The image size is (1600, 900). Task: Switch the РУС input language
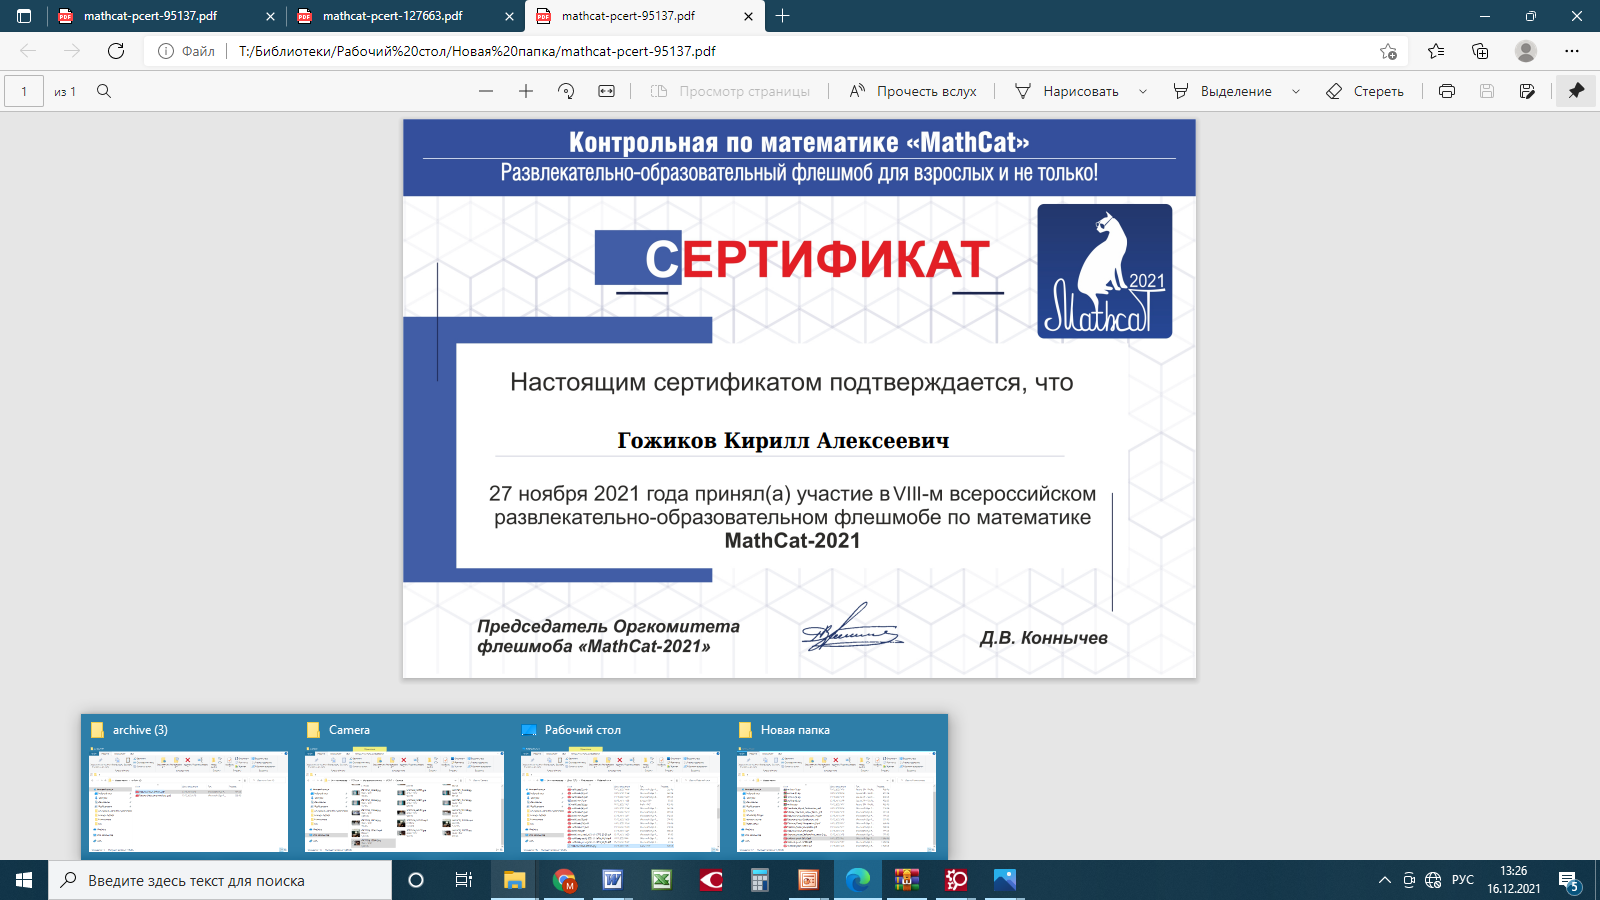pyautogui.click(x=1463, y=880)
